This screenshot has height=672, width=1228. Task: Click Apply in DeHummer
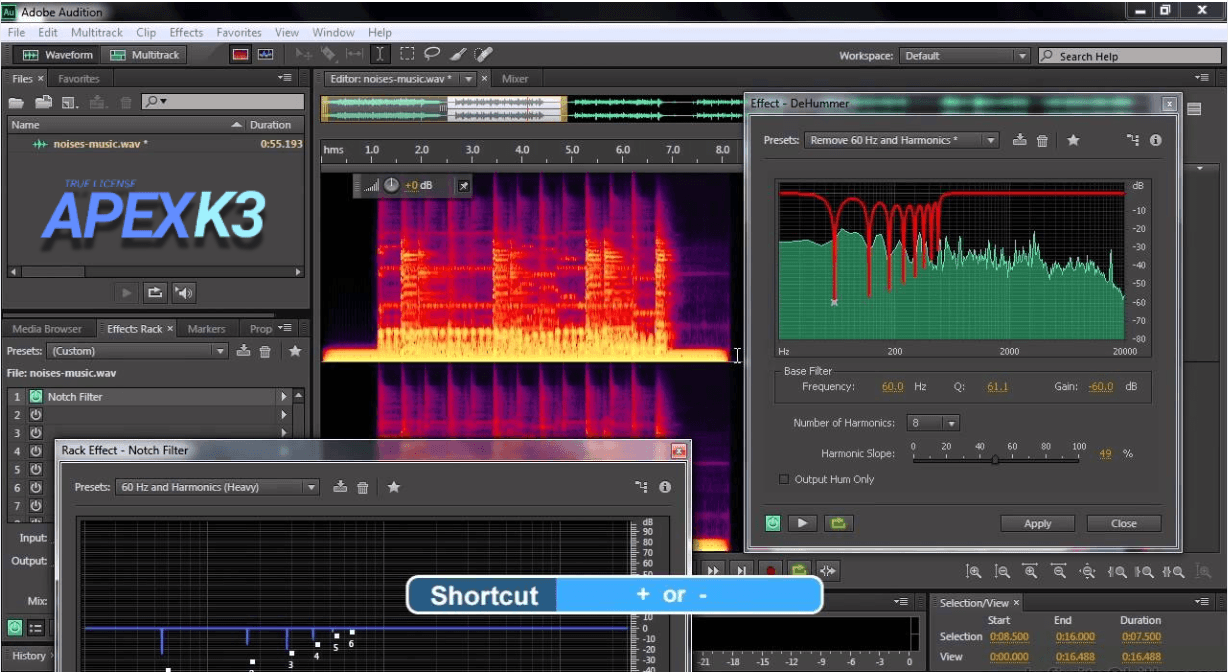[x=1038, y=523]
